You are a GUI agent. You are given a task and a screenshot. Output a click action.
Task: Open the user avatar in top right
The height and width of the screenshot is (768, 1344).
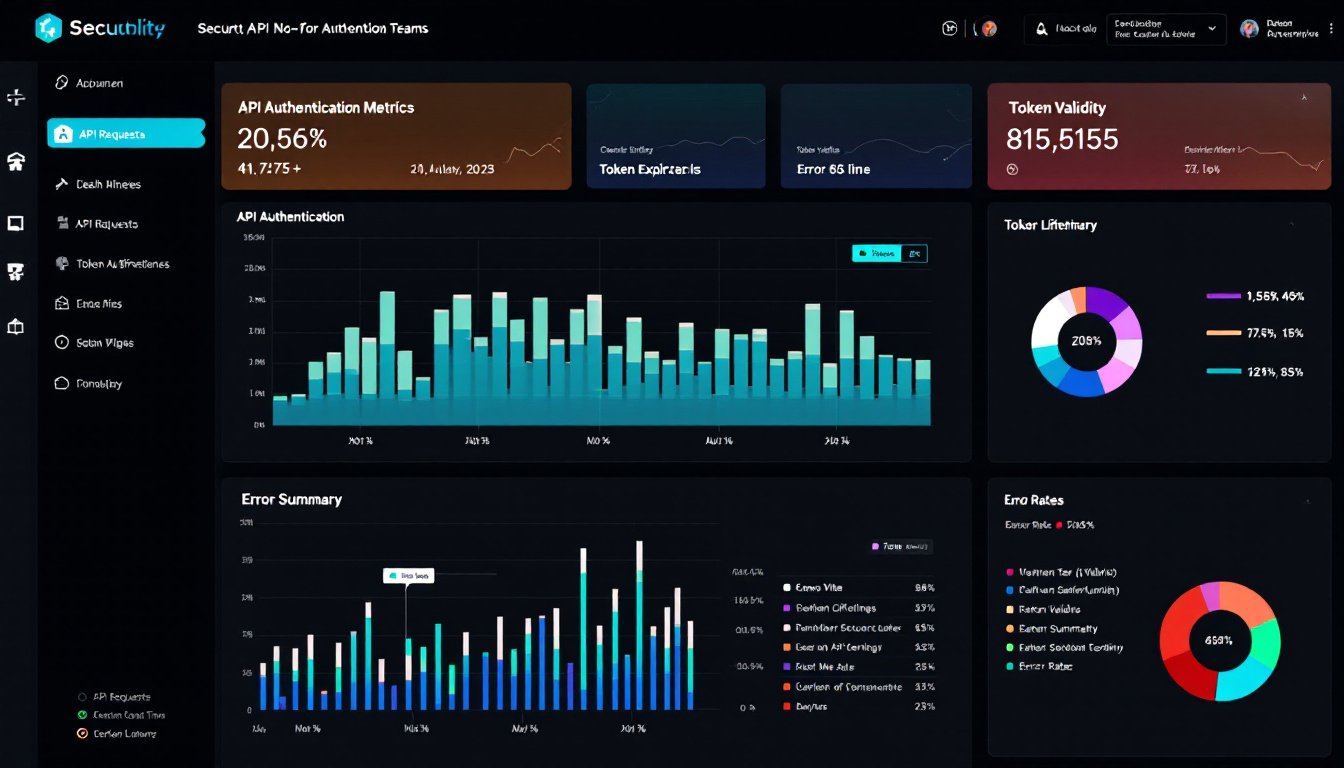pos(1249,29)
